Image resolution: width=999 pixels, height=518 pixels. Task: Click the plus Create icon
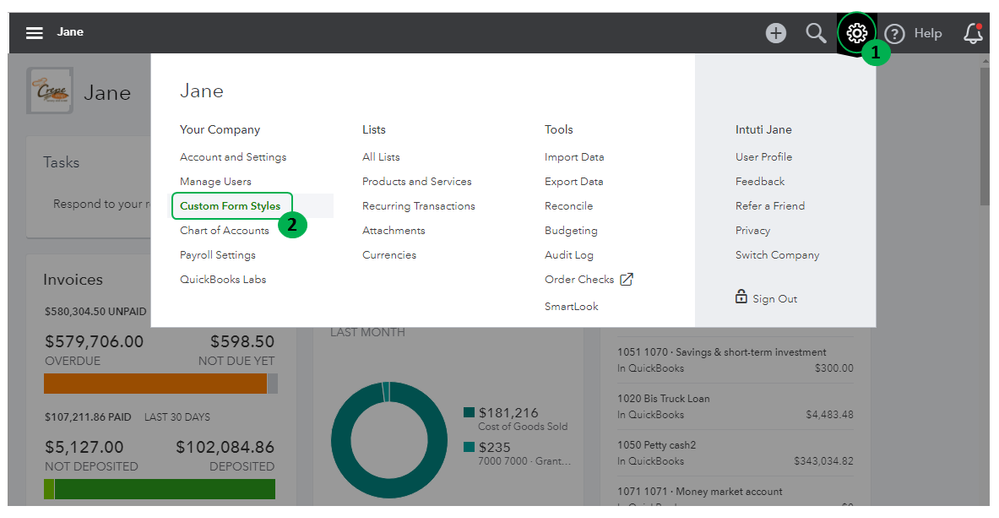(x=775, y=33)
